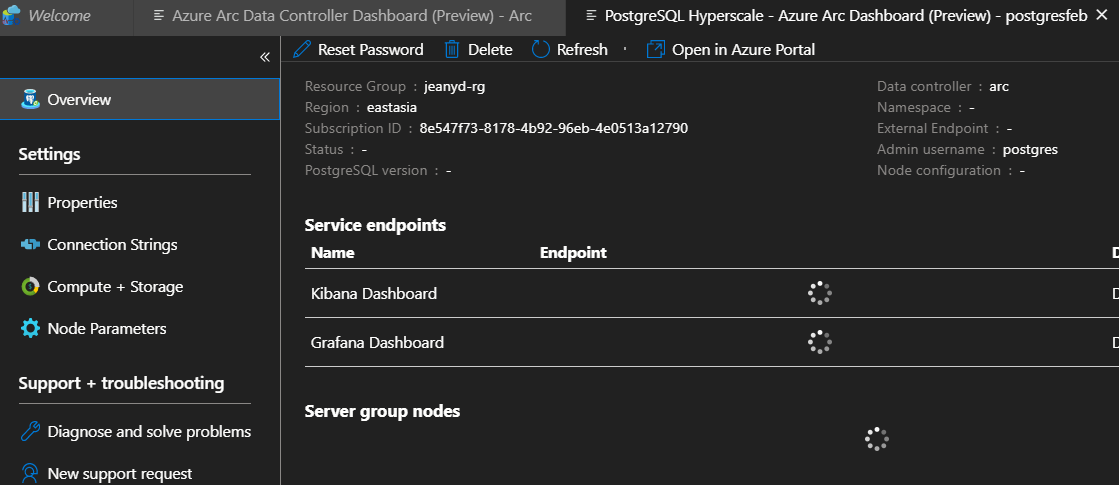The image size is (1119, 485).
Task: Switch to Azure Arc Data Controller Dashboard tab
Action: tap(350, 16)
